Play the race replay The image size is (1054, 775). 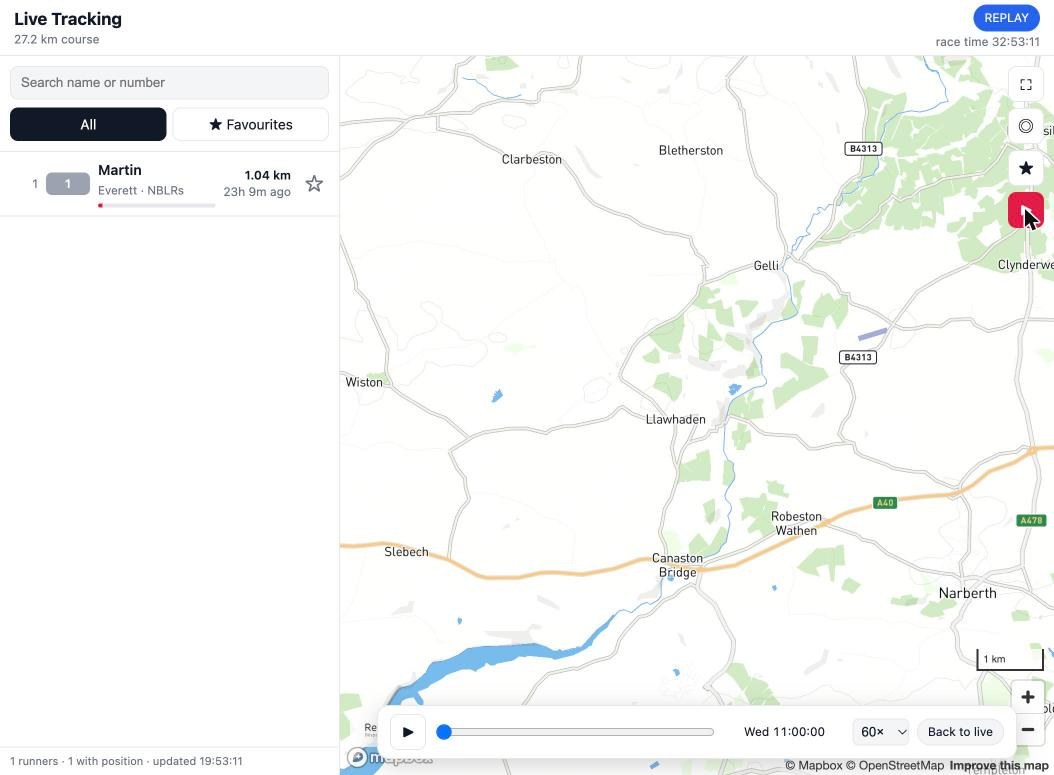tap(408, 732)
